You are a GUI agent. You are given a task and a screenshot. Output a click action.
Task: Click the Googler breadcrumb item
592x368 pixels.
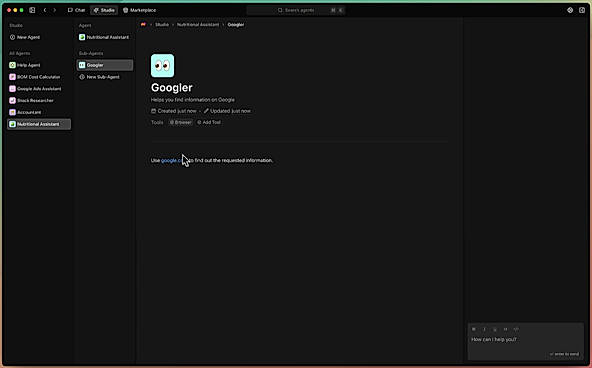pyautogui.click(x=236, y=25)
